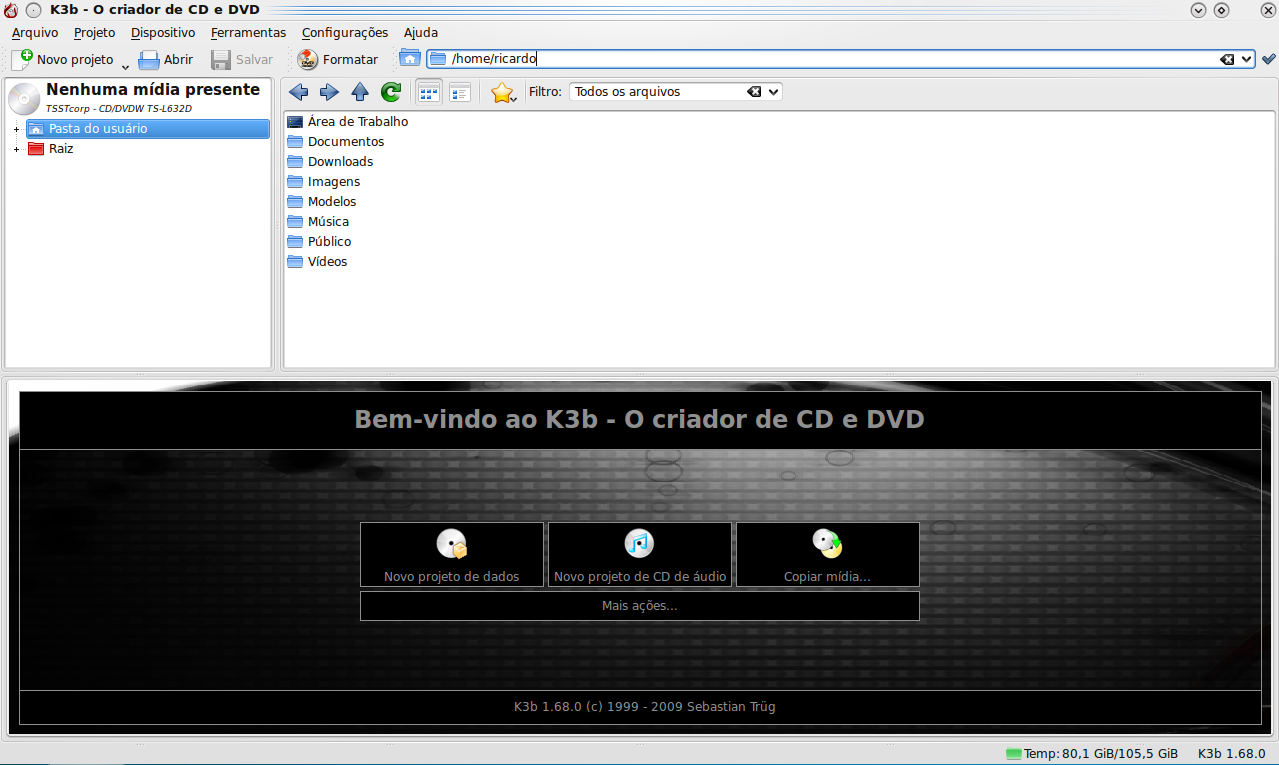Click the Abrir toolbar button

click(x=166, y=59)
